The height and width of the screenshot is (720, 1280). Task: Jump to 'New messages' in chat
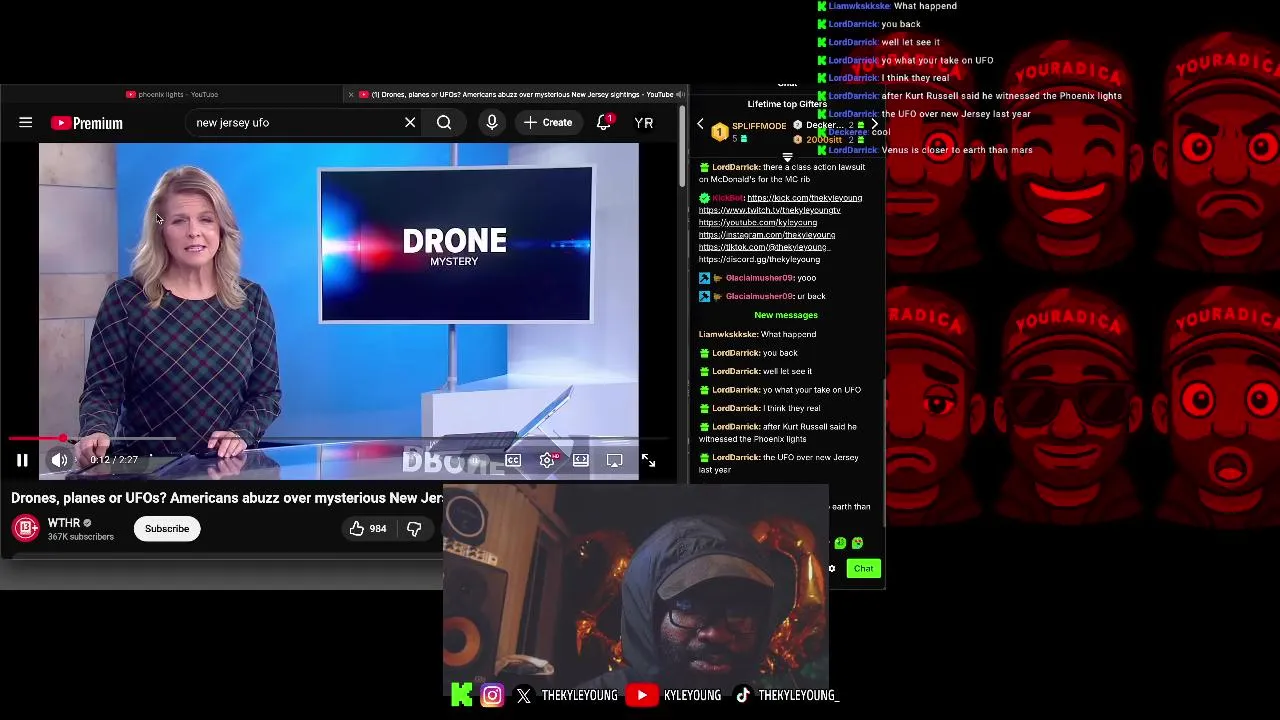[786, 315]
